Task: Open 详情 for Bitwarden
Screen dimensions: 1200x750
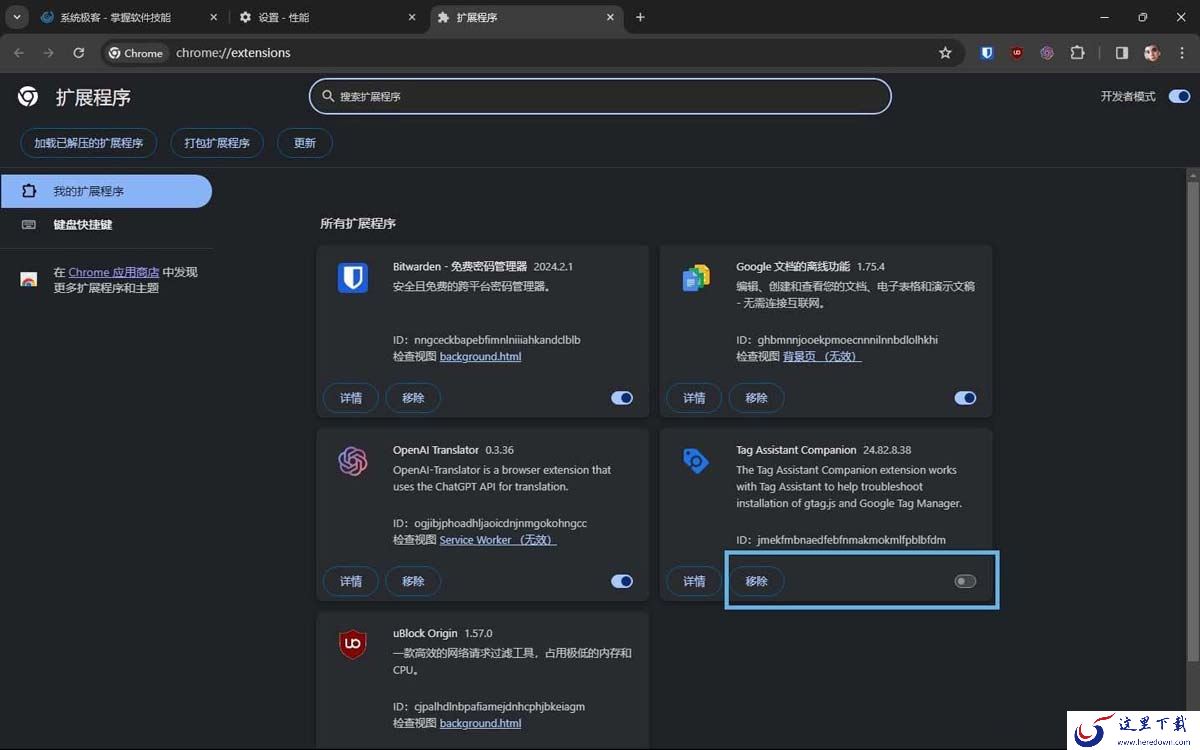Action: pos(351,398)
